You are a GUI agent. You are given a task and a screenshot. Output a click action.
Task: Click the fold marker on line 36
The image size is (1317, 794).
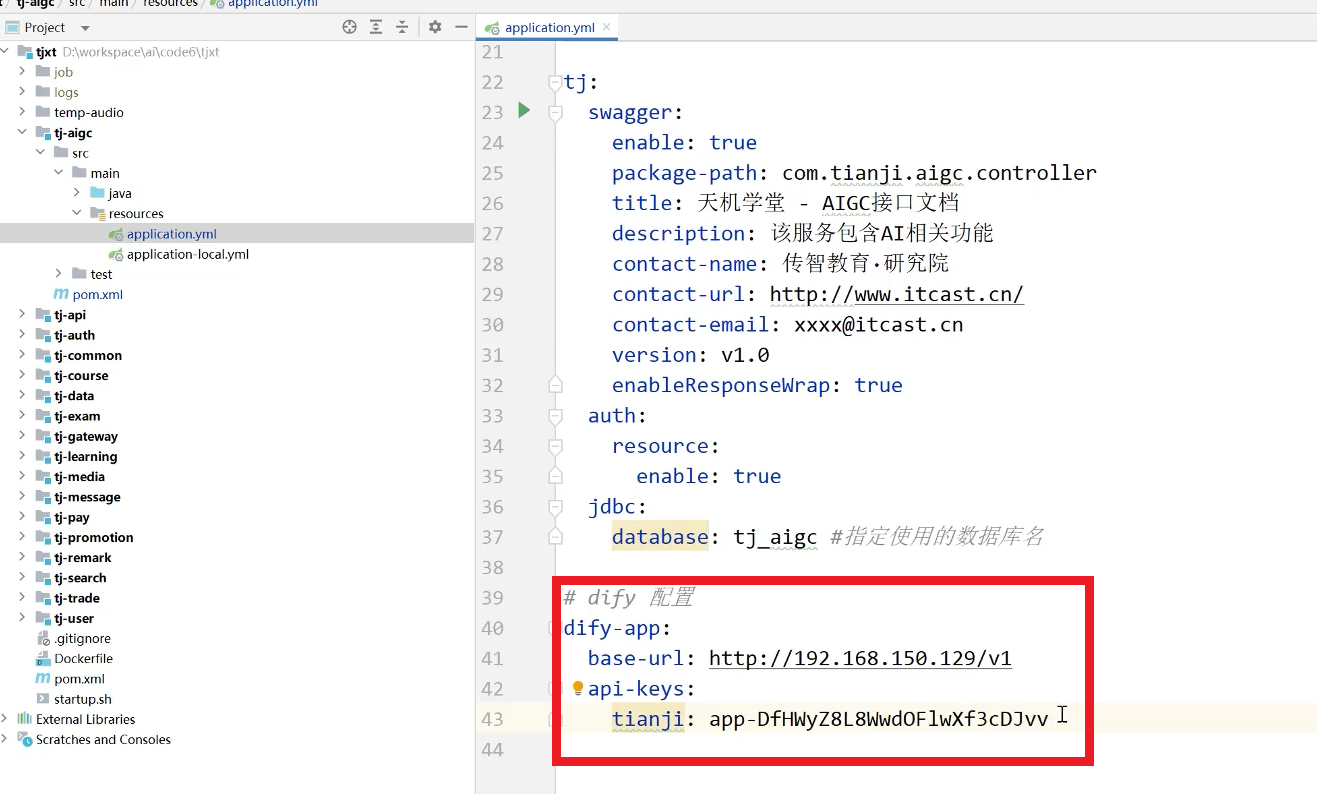(555, 507)
